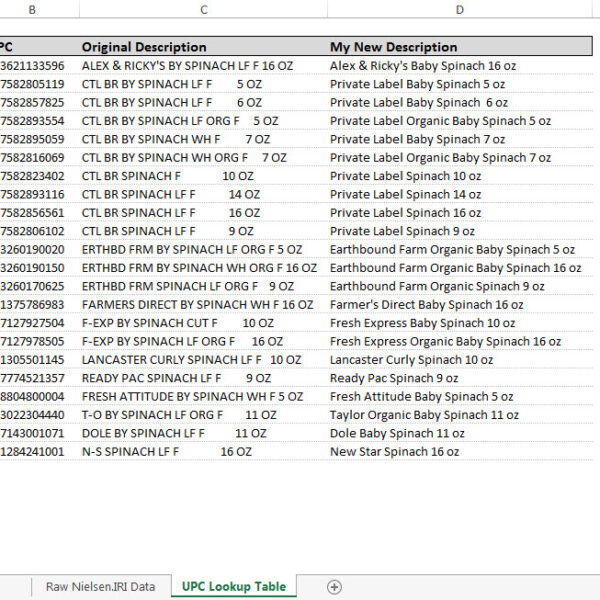Click cell Earthbound Farm Organic Spinach 9 oz
Screen dimensions: 600x600
(x=460, y=286)
